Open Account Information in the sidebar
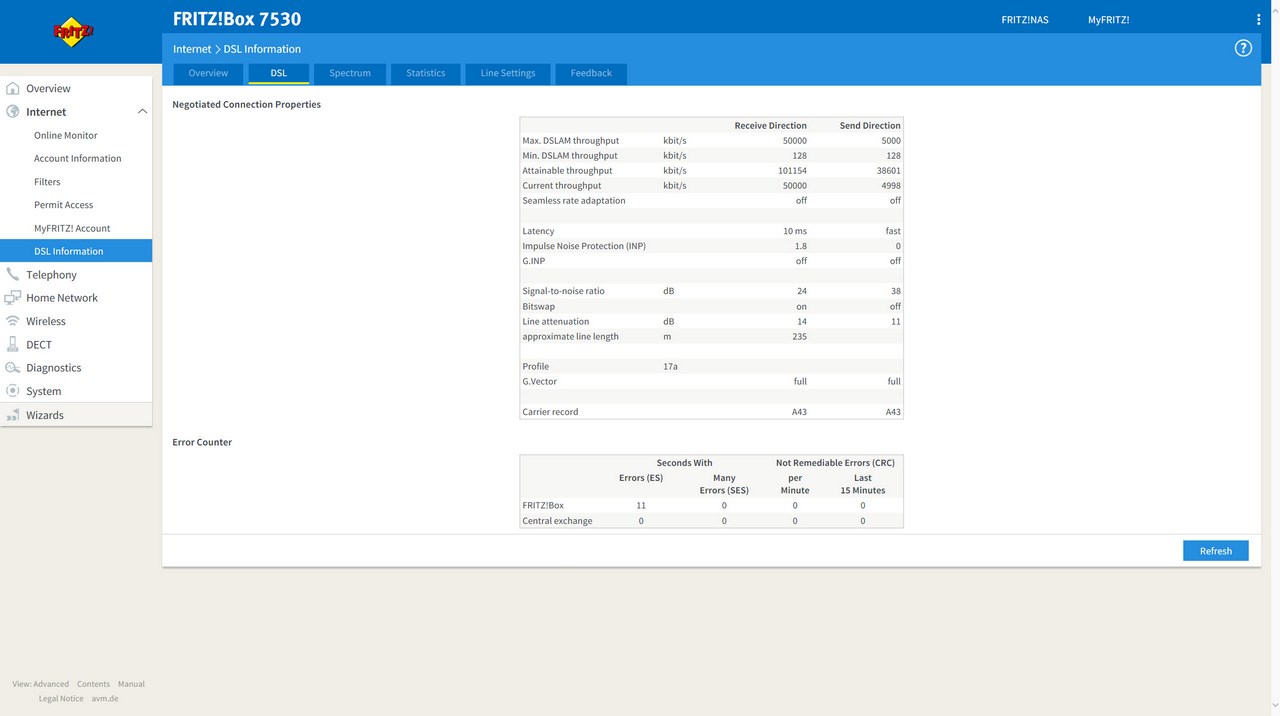 [x=76, y=158]
